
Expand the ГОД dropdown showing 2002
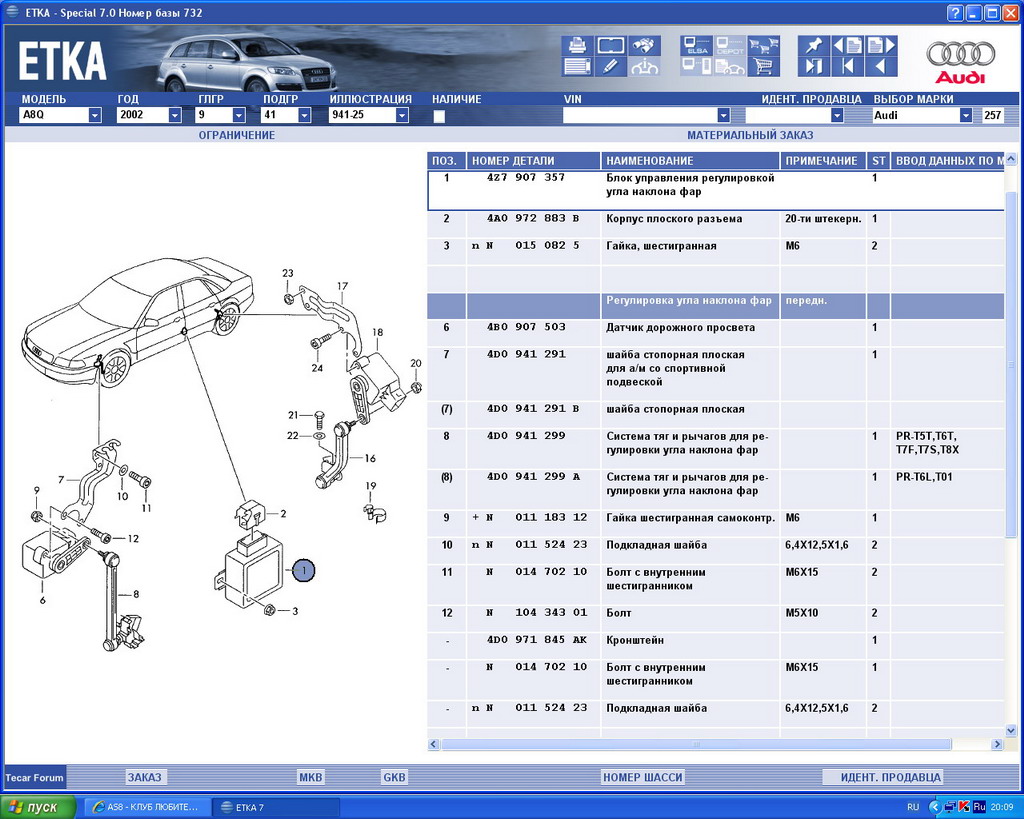pyautogui.click(x=174, y=116)
